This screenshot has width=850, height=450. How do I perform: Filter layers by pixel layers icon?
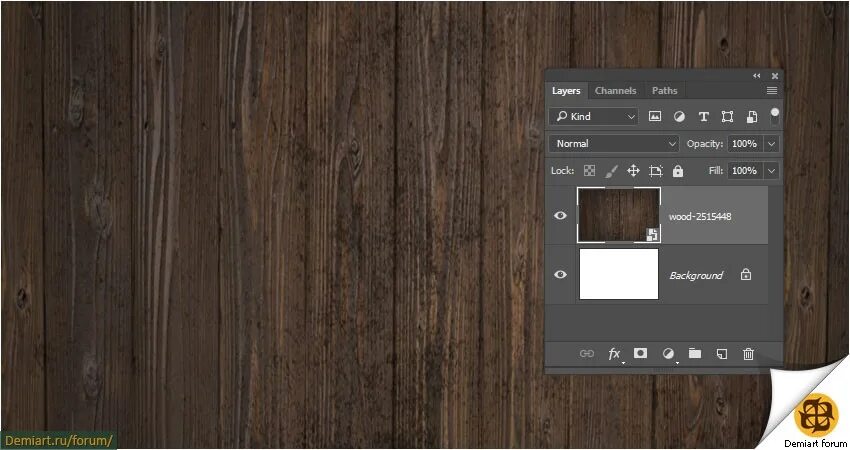click(655, 116)
